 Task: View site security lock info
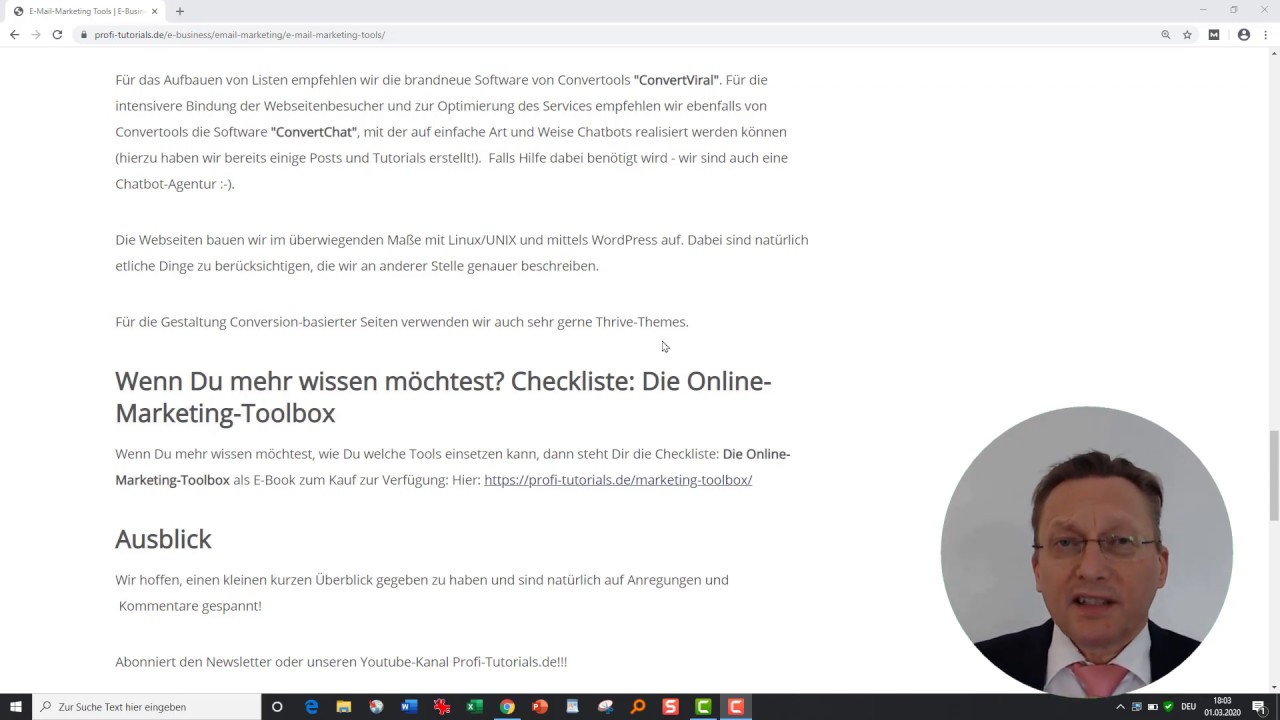(x=84, y=34)
